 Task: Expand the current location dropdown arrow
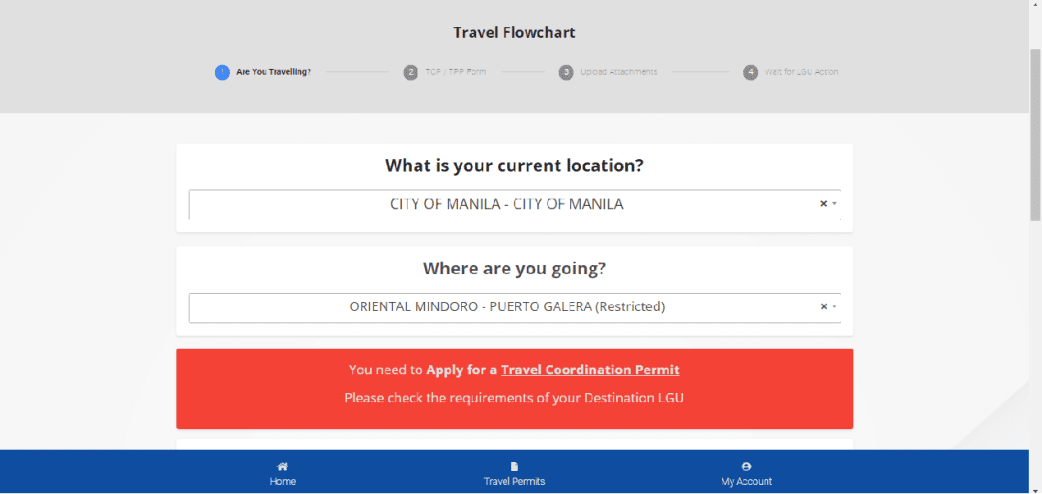pyautogui.click(x=834, y=204)
